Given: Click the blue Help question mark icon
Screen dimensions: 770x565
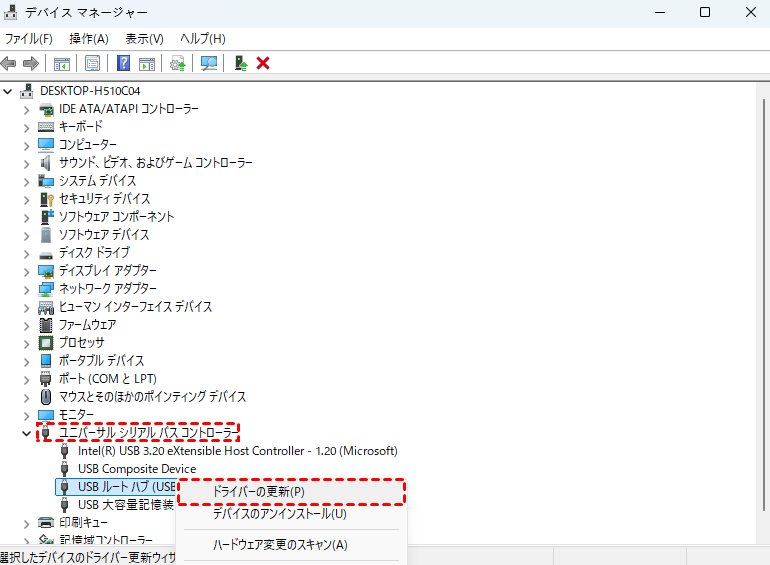Looking at the screenshot, I should [x=124, y=63].
